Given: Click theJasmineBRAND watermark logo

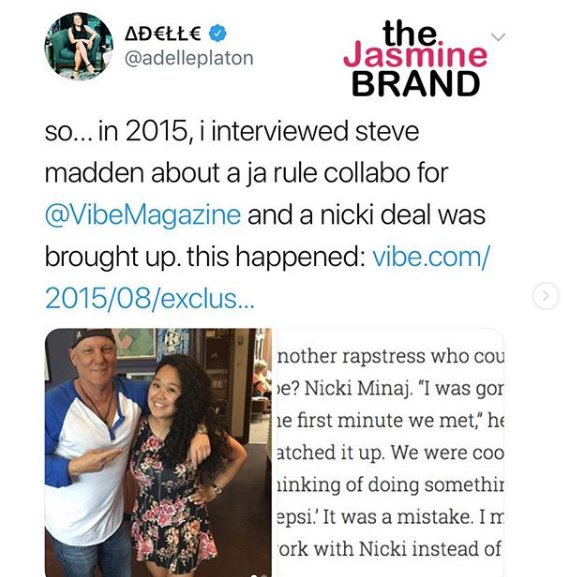Looking at the screenshot, I should (x=415, y=59).
